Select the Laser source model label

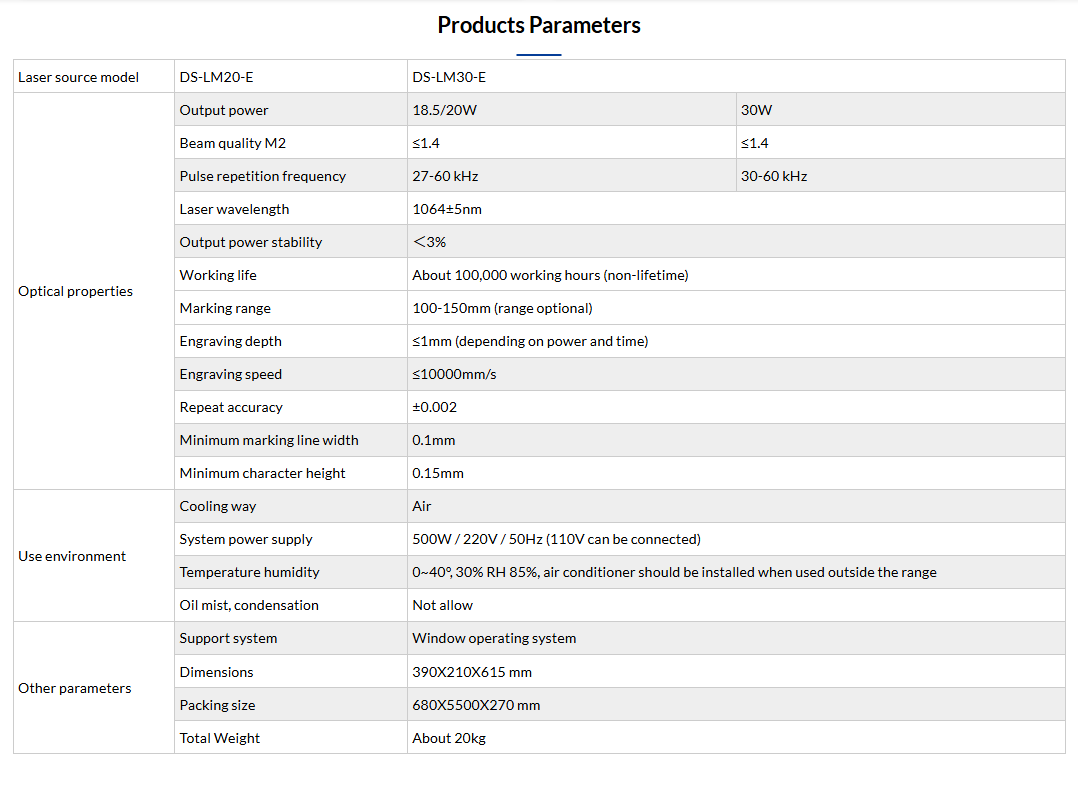(x=79, y=77)
